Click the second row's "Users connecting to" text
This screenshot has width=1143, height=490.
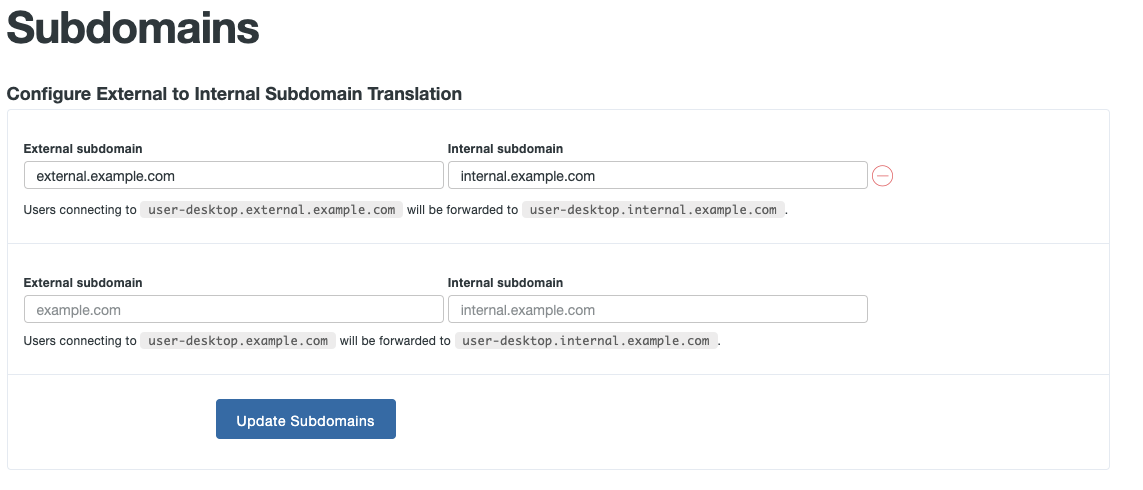[80, 341]
